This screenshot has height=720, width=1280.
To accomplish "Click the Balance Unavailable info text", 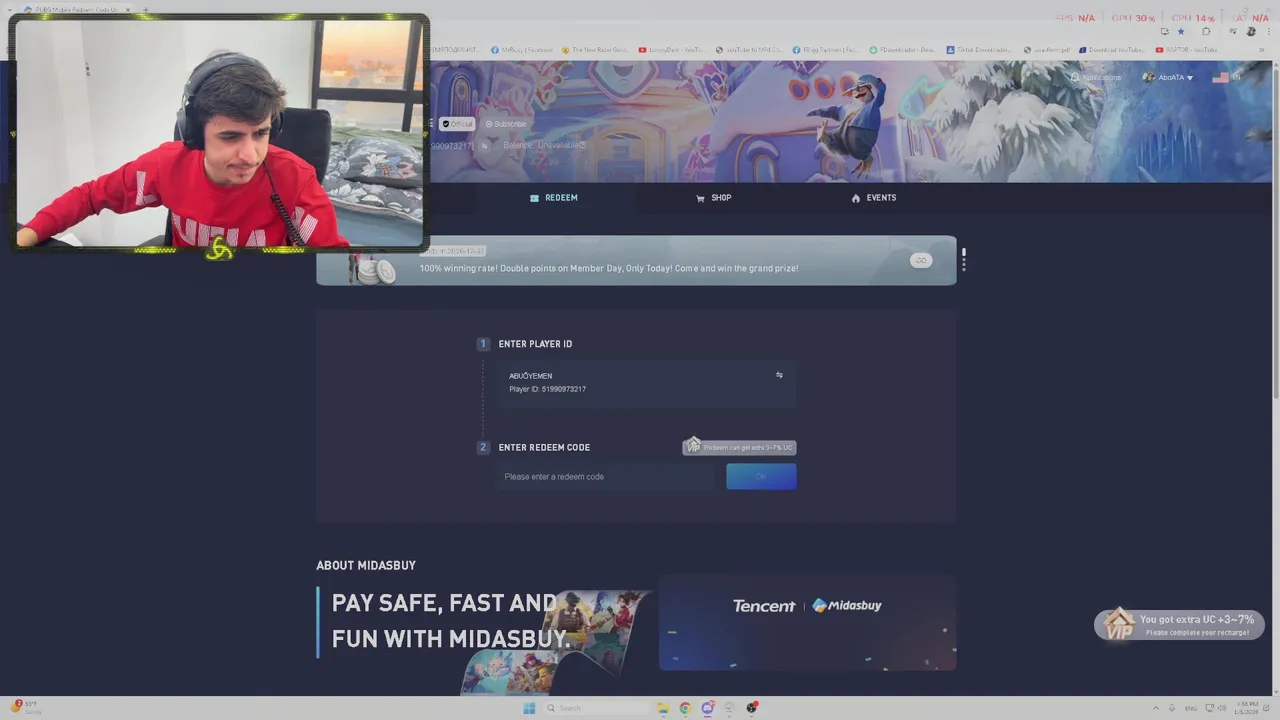I will tap(545, 146).
